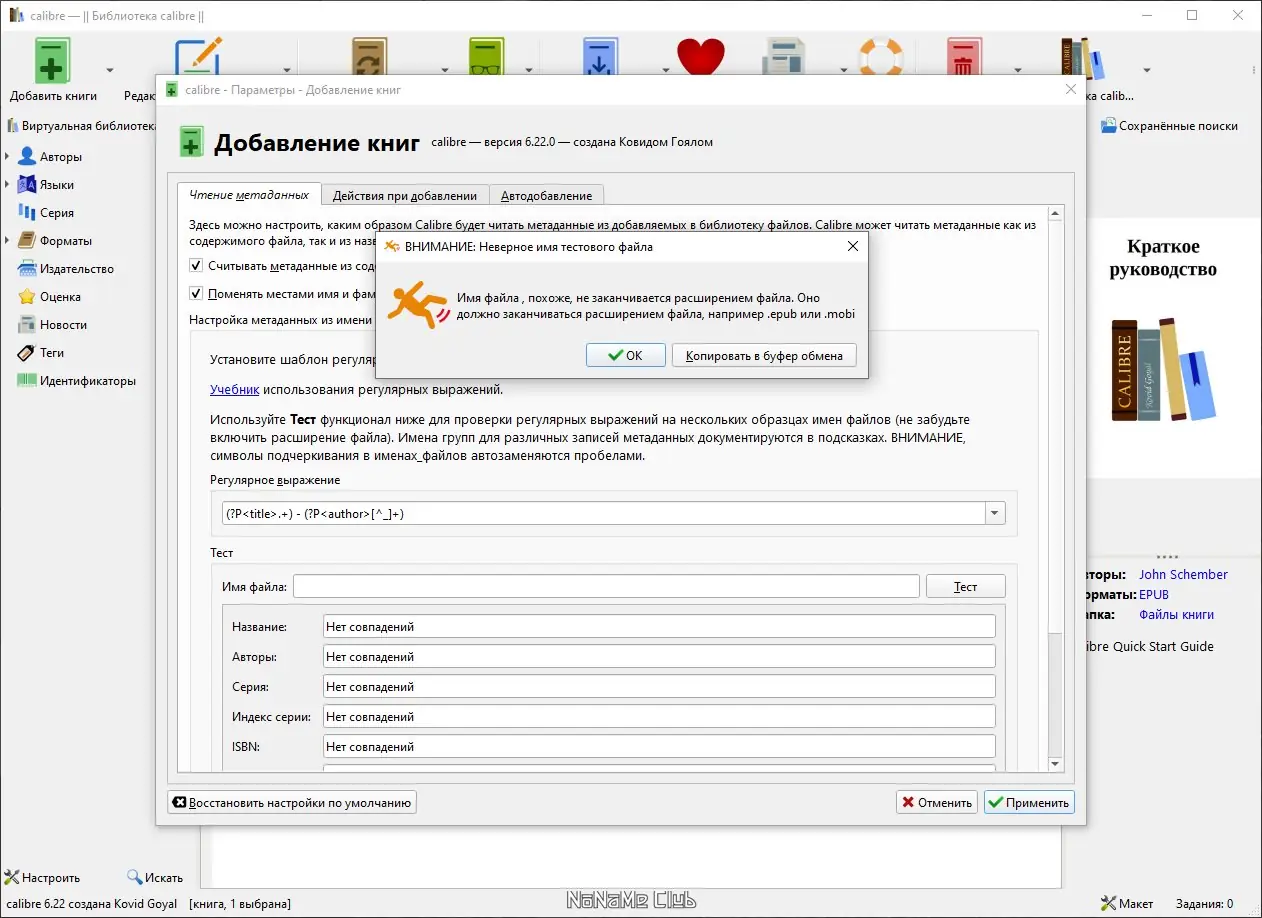Expand the Форматы tree node arrow
The width and height of the screenshot is (1262, 918).
coord(8,240)
